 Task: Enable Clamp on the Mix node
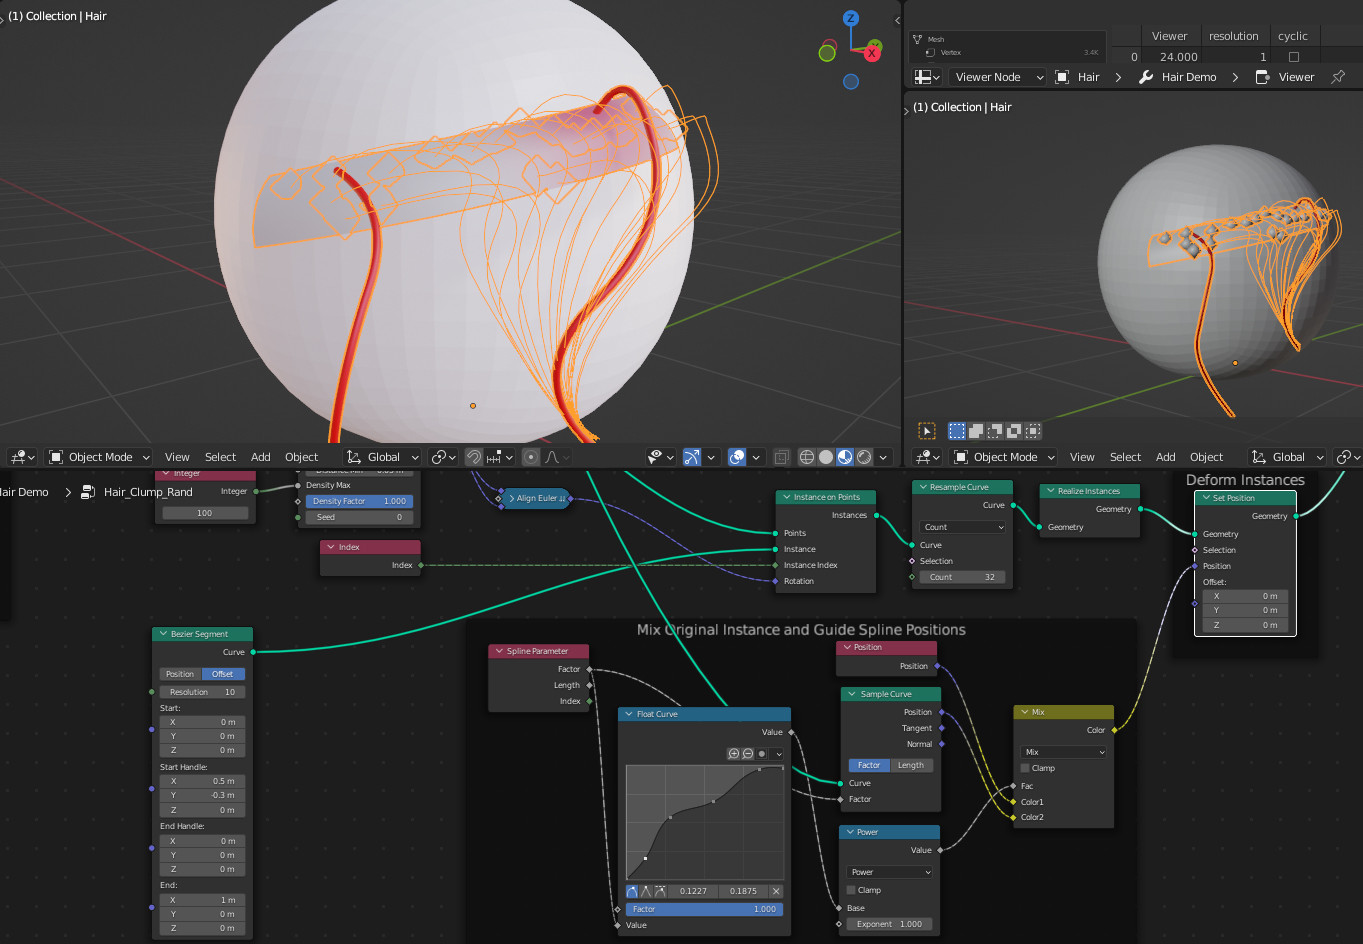(x=1025, y=768)
